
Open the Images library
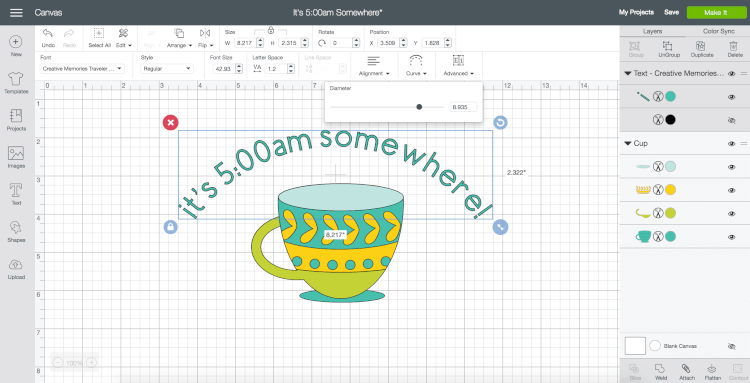click(x=16, y=153)
